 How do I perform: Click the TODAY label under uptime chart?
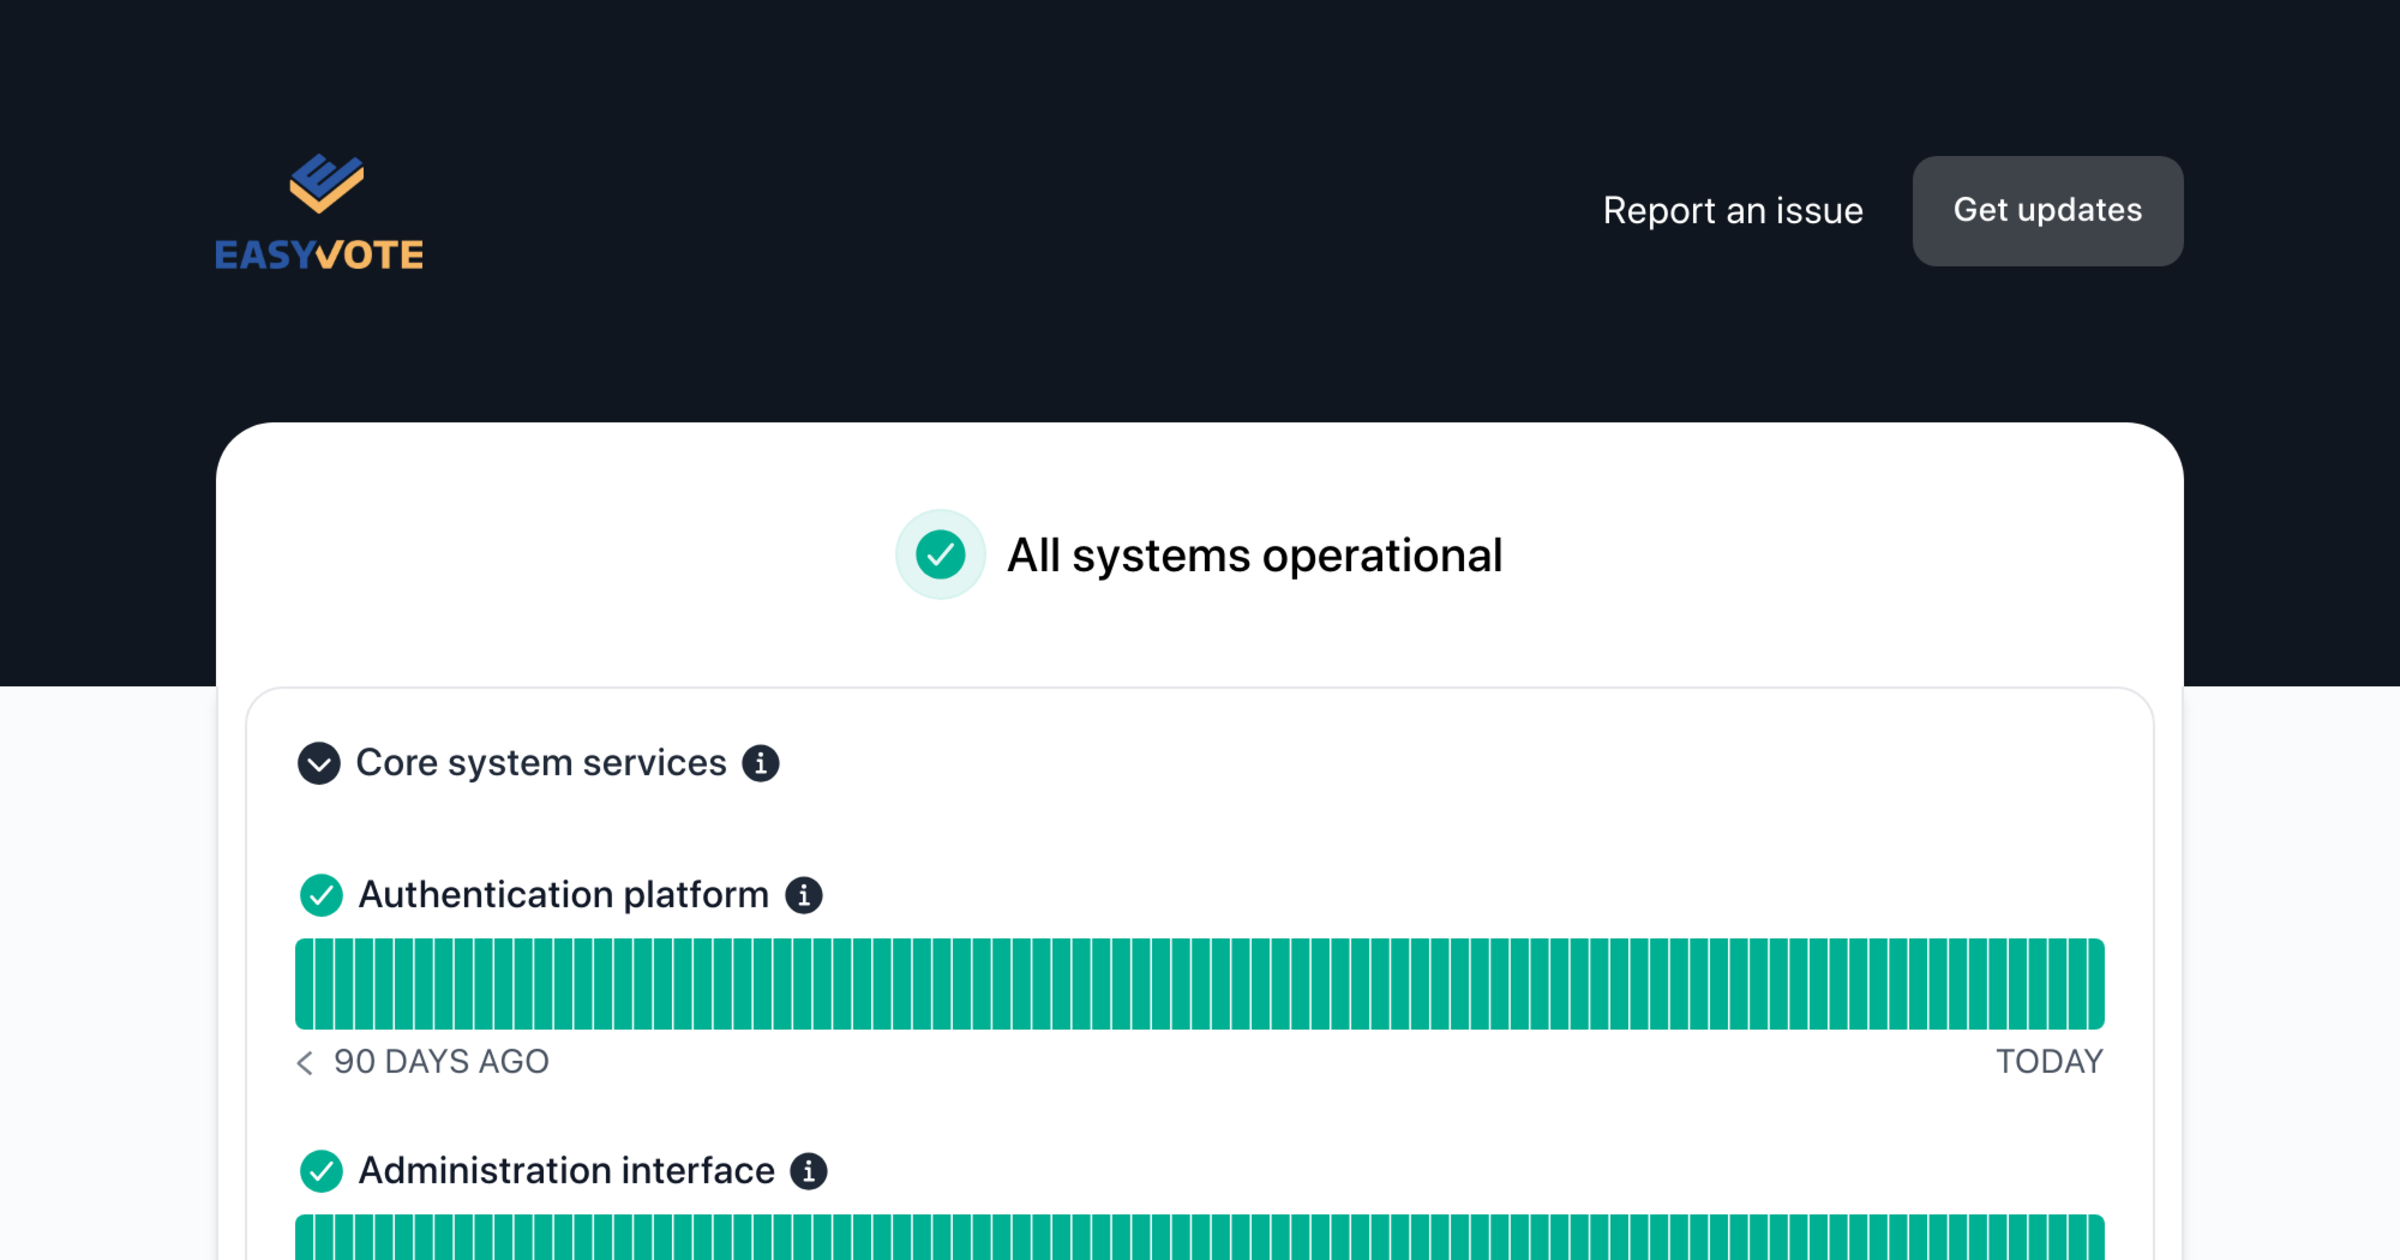pyautogui.click(x=2049, y=1062)
